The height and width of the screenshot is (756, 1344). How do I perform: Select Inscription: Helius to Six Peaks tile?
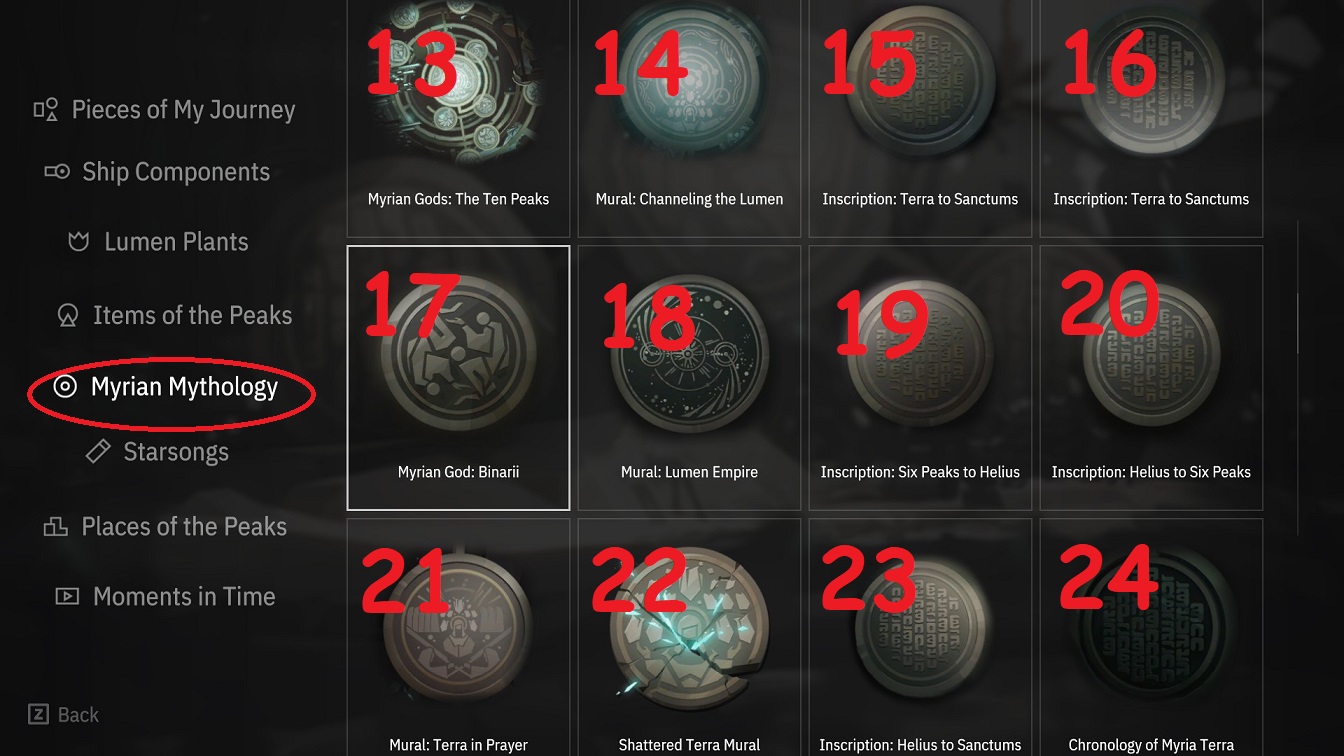pyautogui.click(x=1151, y=378)
